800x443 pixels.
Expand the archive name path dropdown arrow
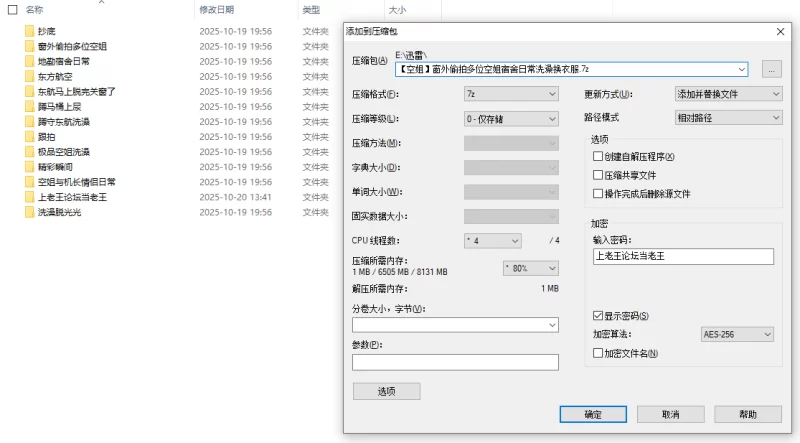741,69
